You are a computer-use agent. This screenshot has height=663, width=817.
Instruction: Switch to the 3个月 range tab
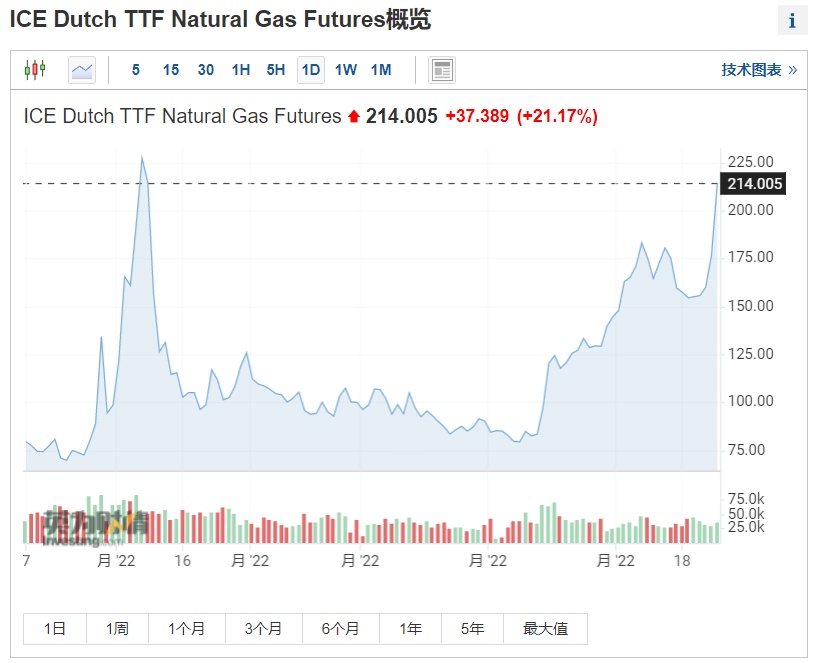pyautogui.click(x=263, y=629)
